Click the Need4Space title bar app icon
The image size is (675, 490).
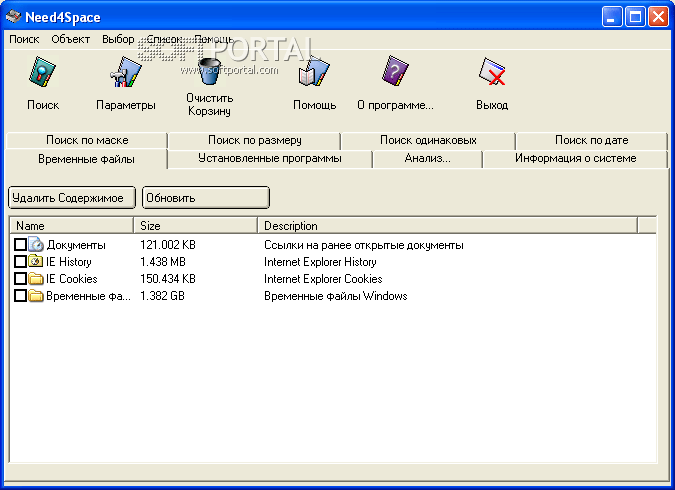pos(13,17)
